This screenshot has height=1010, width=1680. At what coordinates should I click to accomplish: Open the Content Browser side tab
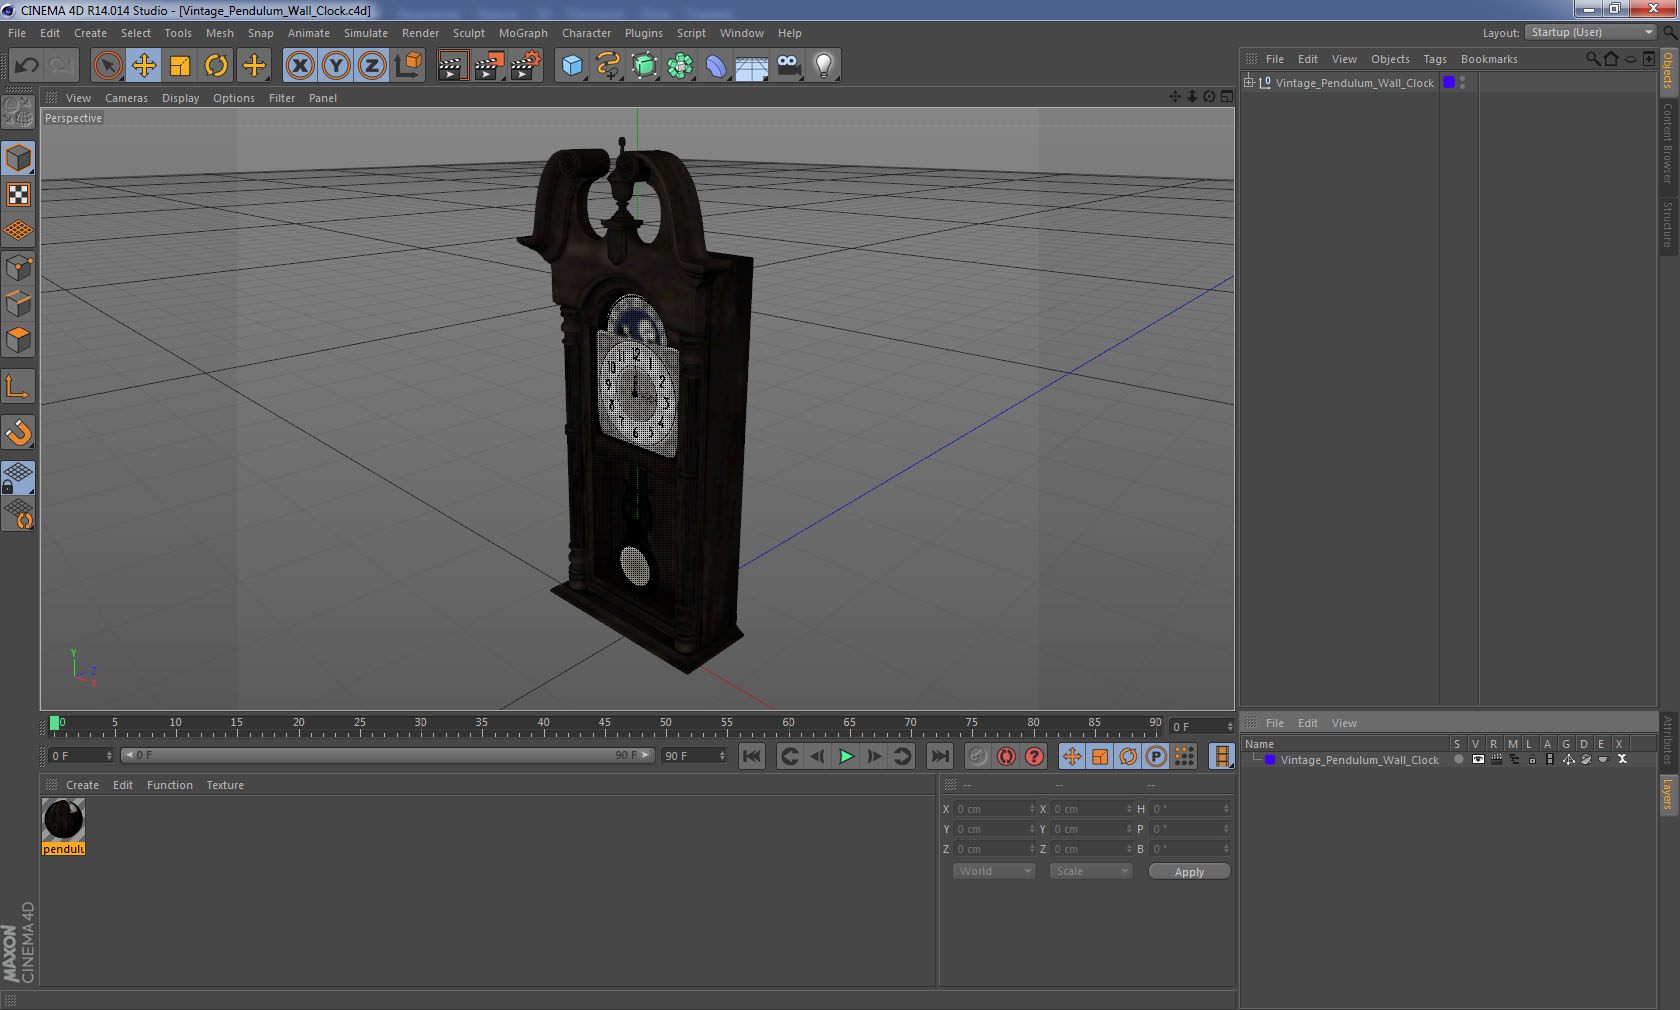[1668, 143]
